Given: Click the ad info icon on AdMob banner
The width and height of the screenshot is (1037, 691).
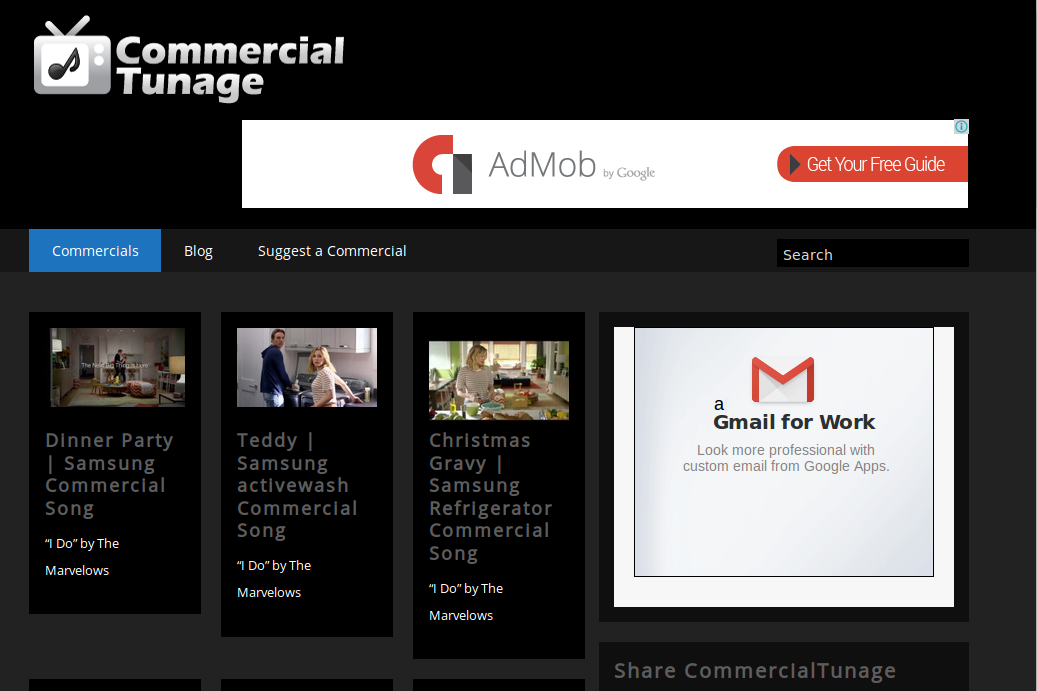Looking at the screenshot, I should 961,126.
